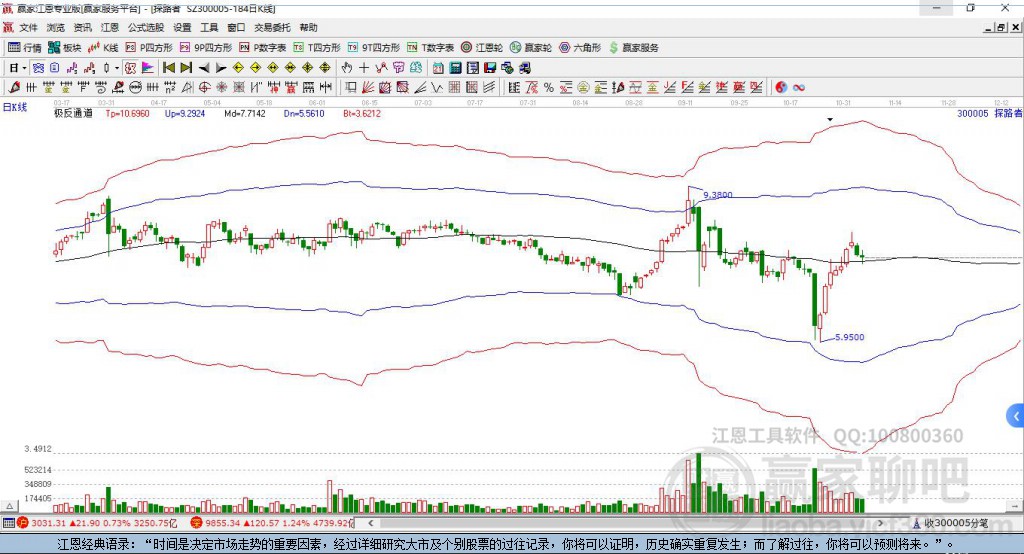Click horizontal scrollbar right arrow
Screen dimensions: 1024x554
coord(880,523)
